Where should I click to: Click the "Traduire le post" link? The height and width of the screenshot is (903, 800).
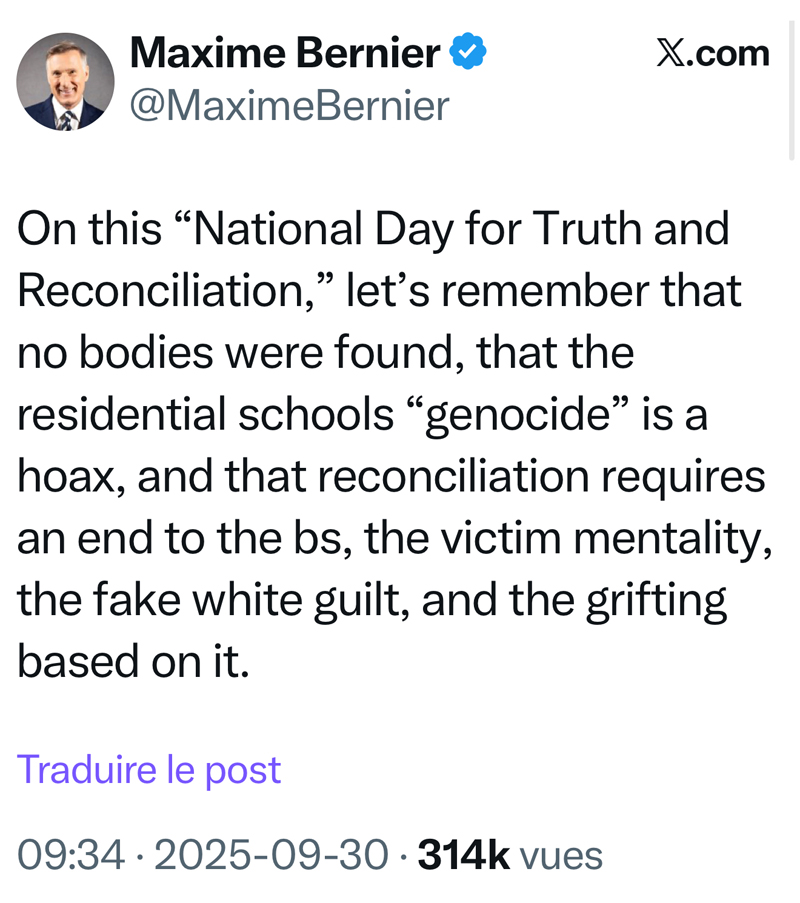point(149,769)
